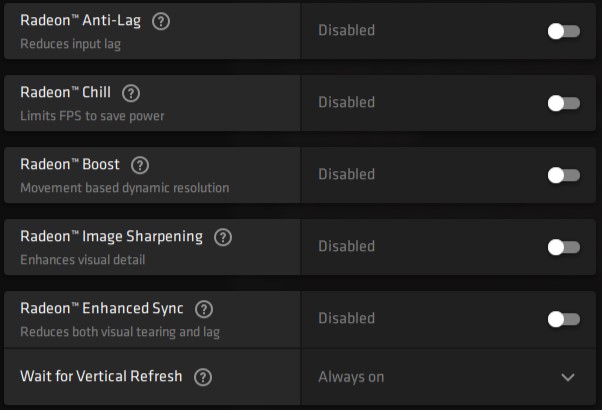Screen dimensions: 602x410
Task: Click the question mark next to Image Sharpening
Action: pos(223,237)
